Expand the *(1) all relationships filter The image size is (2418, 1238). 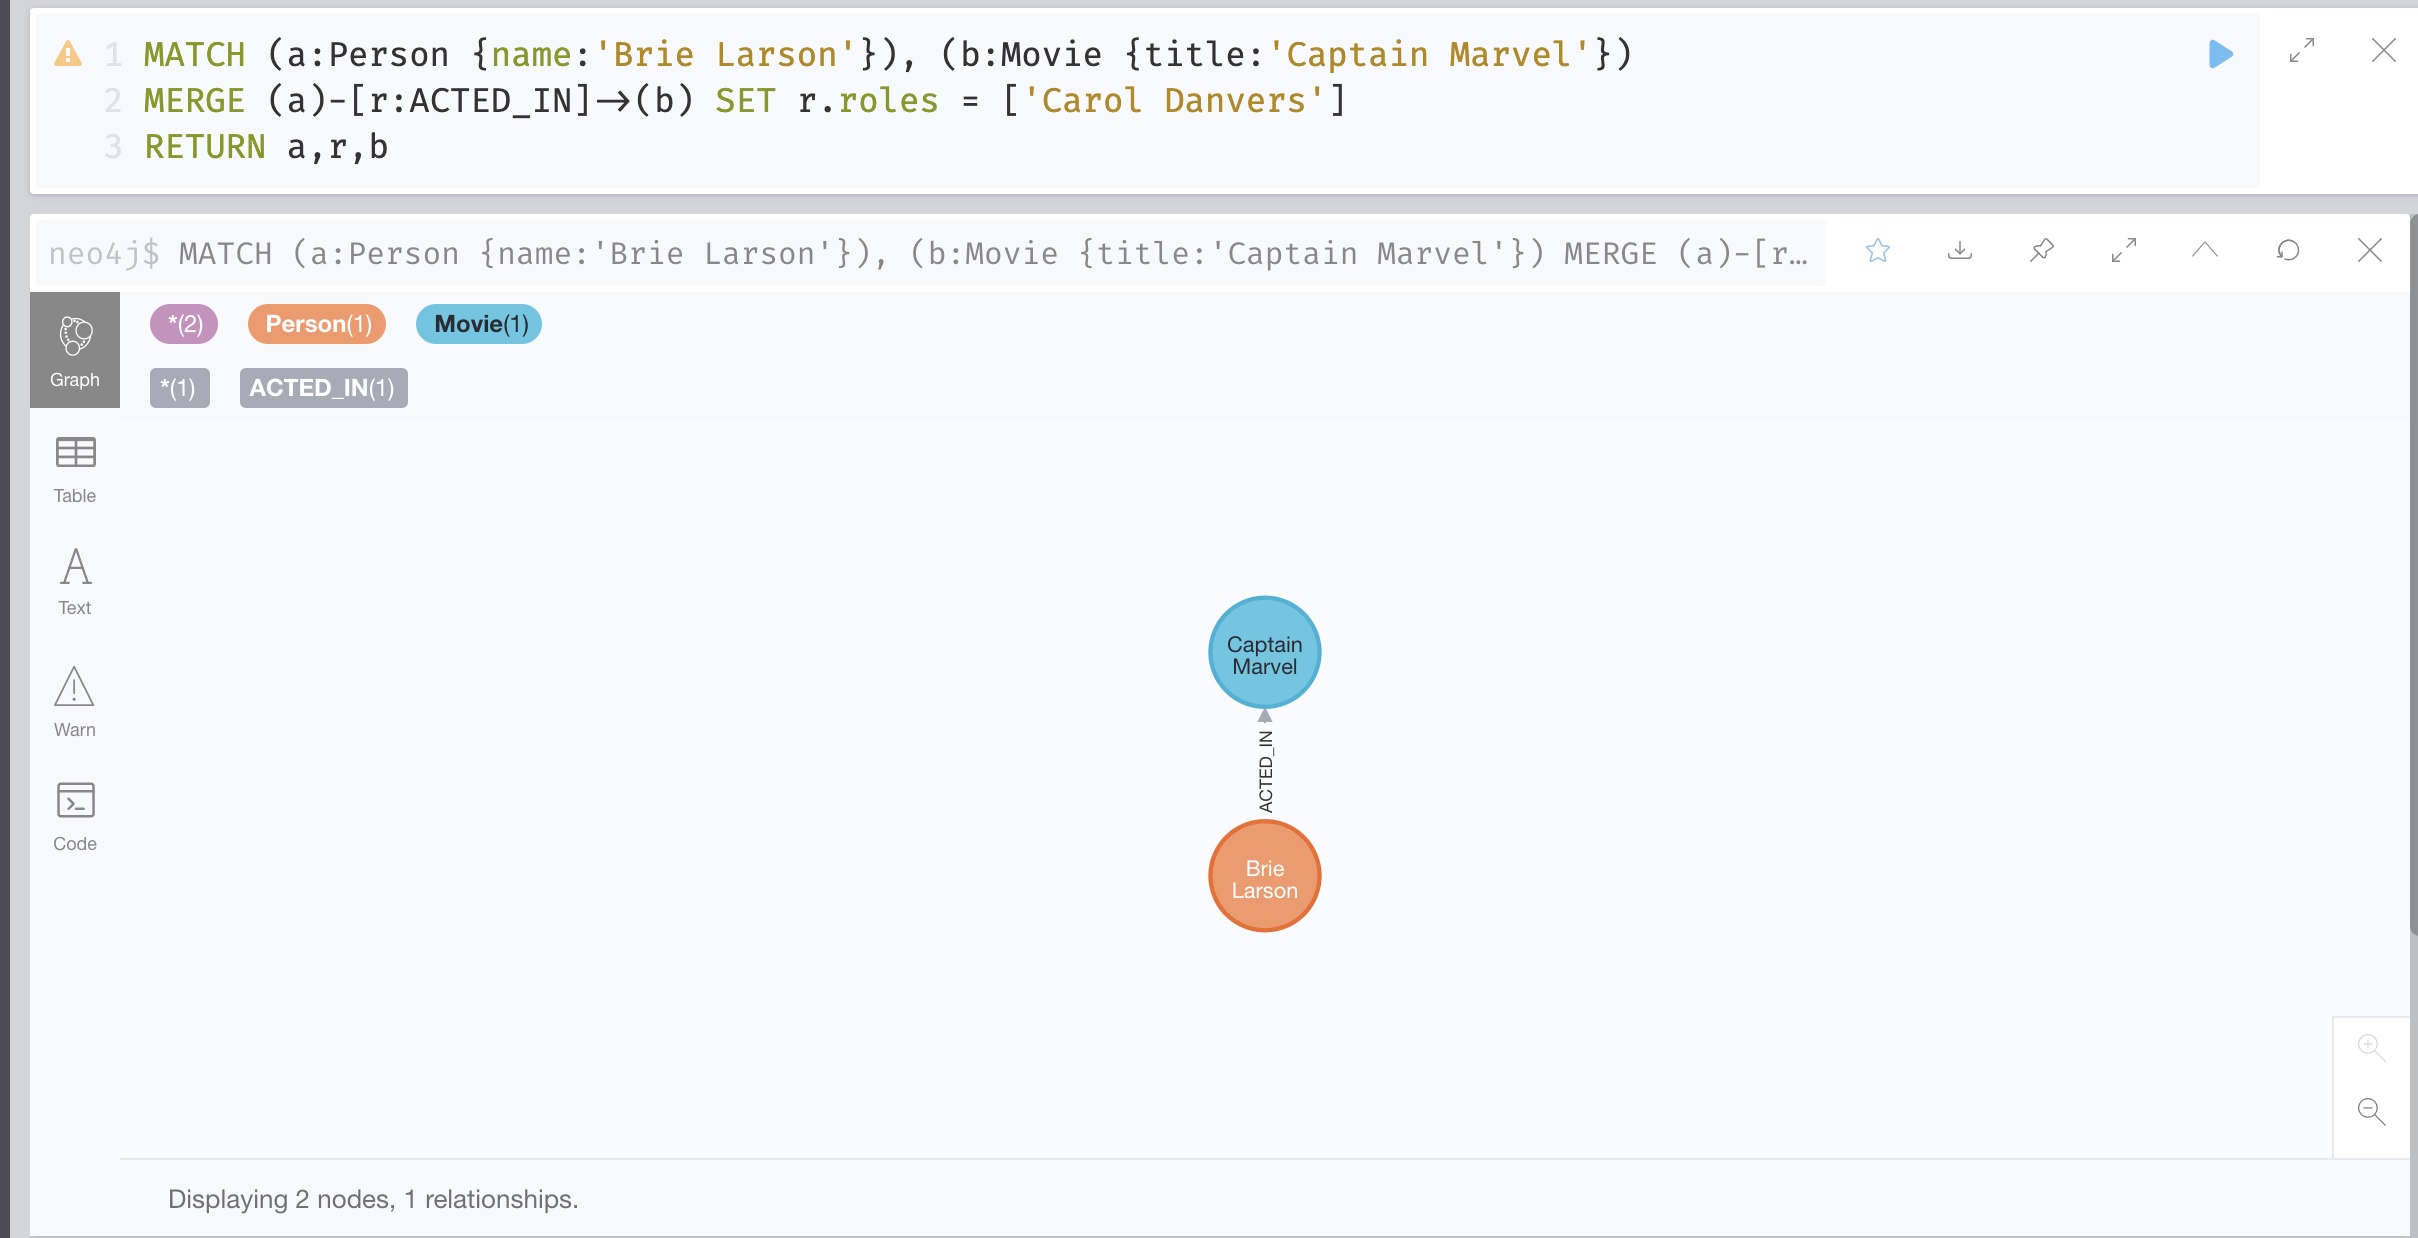tap(177, 387)
